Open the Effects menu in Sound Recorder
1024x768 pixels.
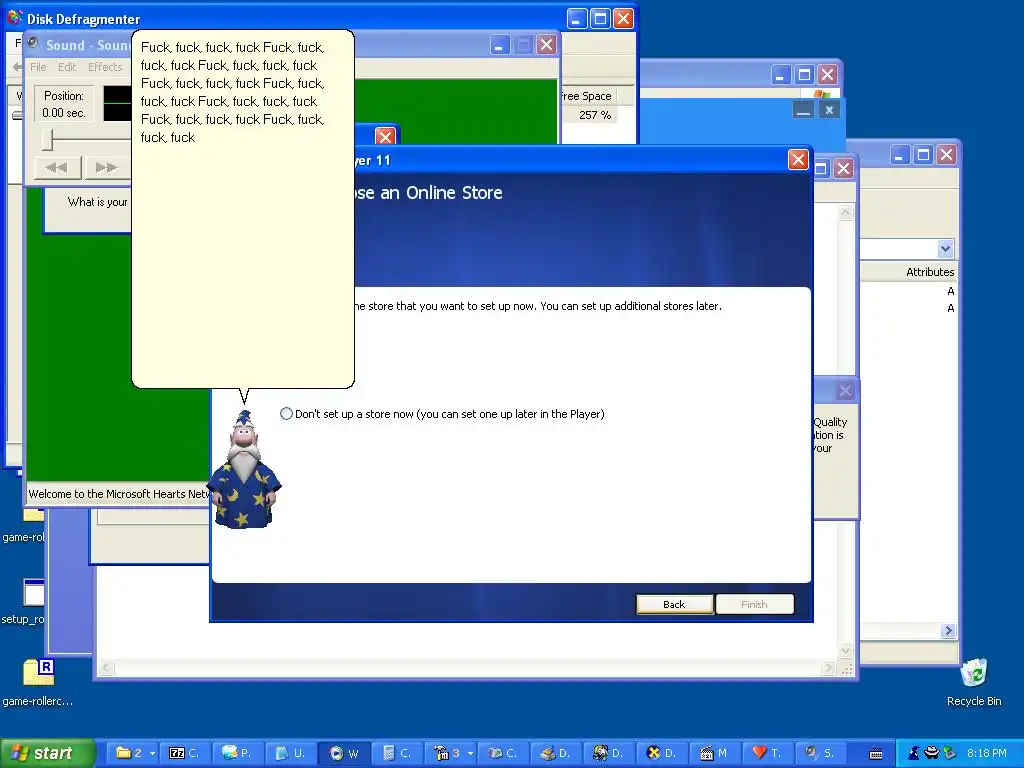click(105, 67)
